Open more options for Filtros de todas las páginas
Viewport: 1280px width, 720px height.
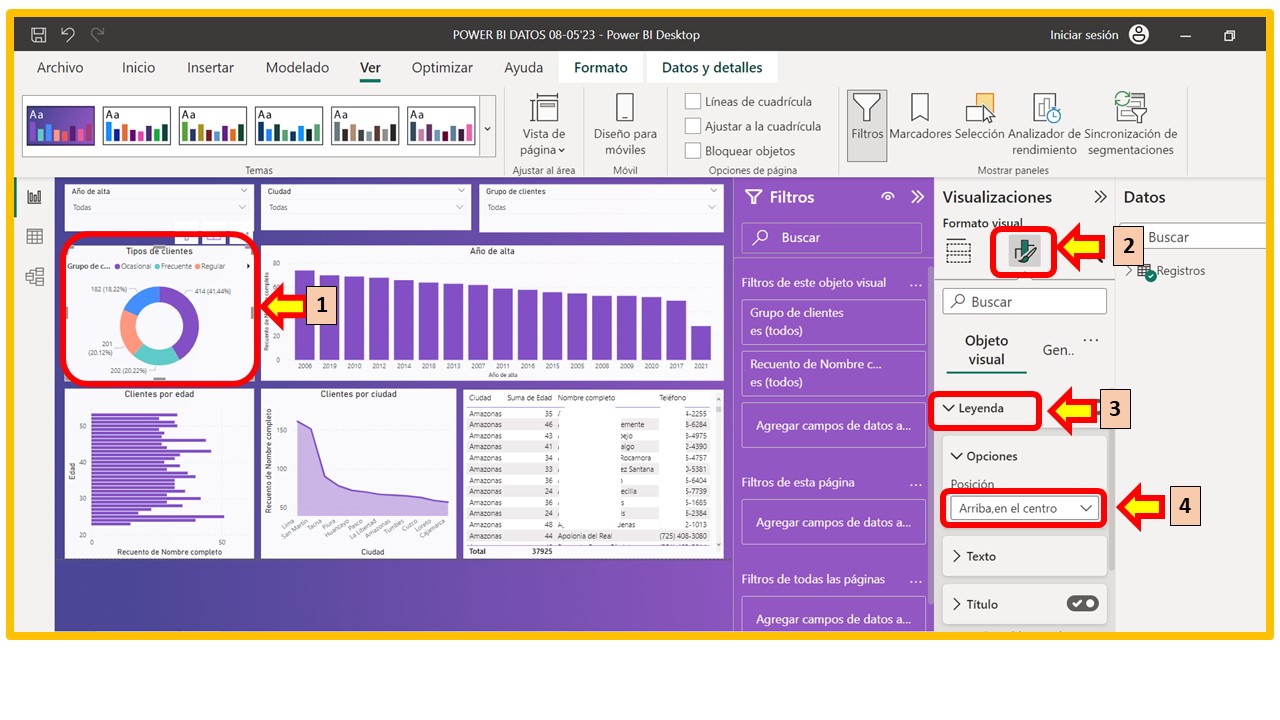(x=915, y=581)
